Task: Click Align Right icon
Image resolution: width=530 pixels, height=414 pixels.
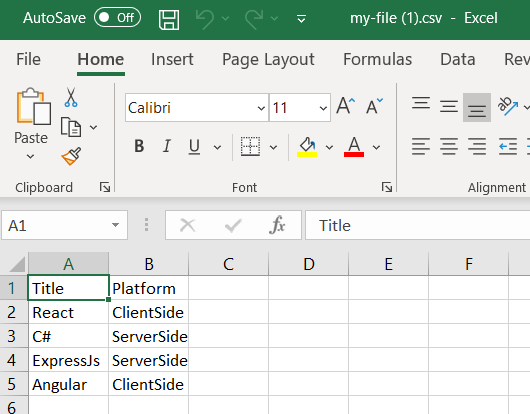Action: [x=477, y=146]
